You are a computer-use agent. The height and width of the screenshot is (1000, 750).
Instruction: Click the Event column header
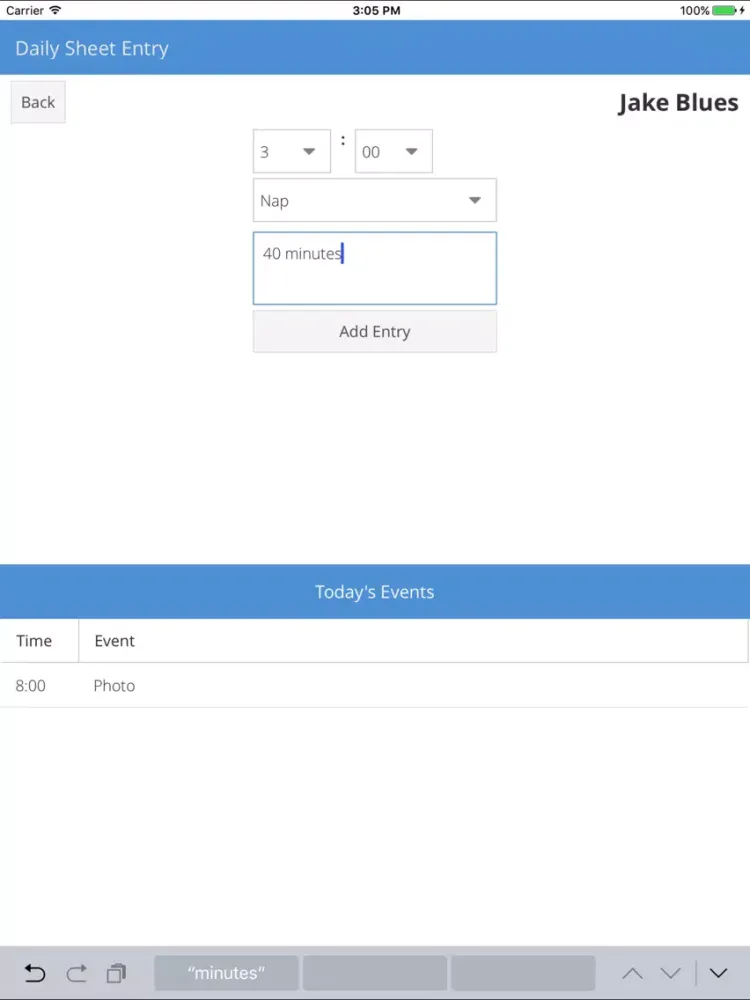click(114, 641)
